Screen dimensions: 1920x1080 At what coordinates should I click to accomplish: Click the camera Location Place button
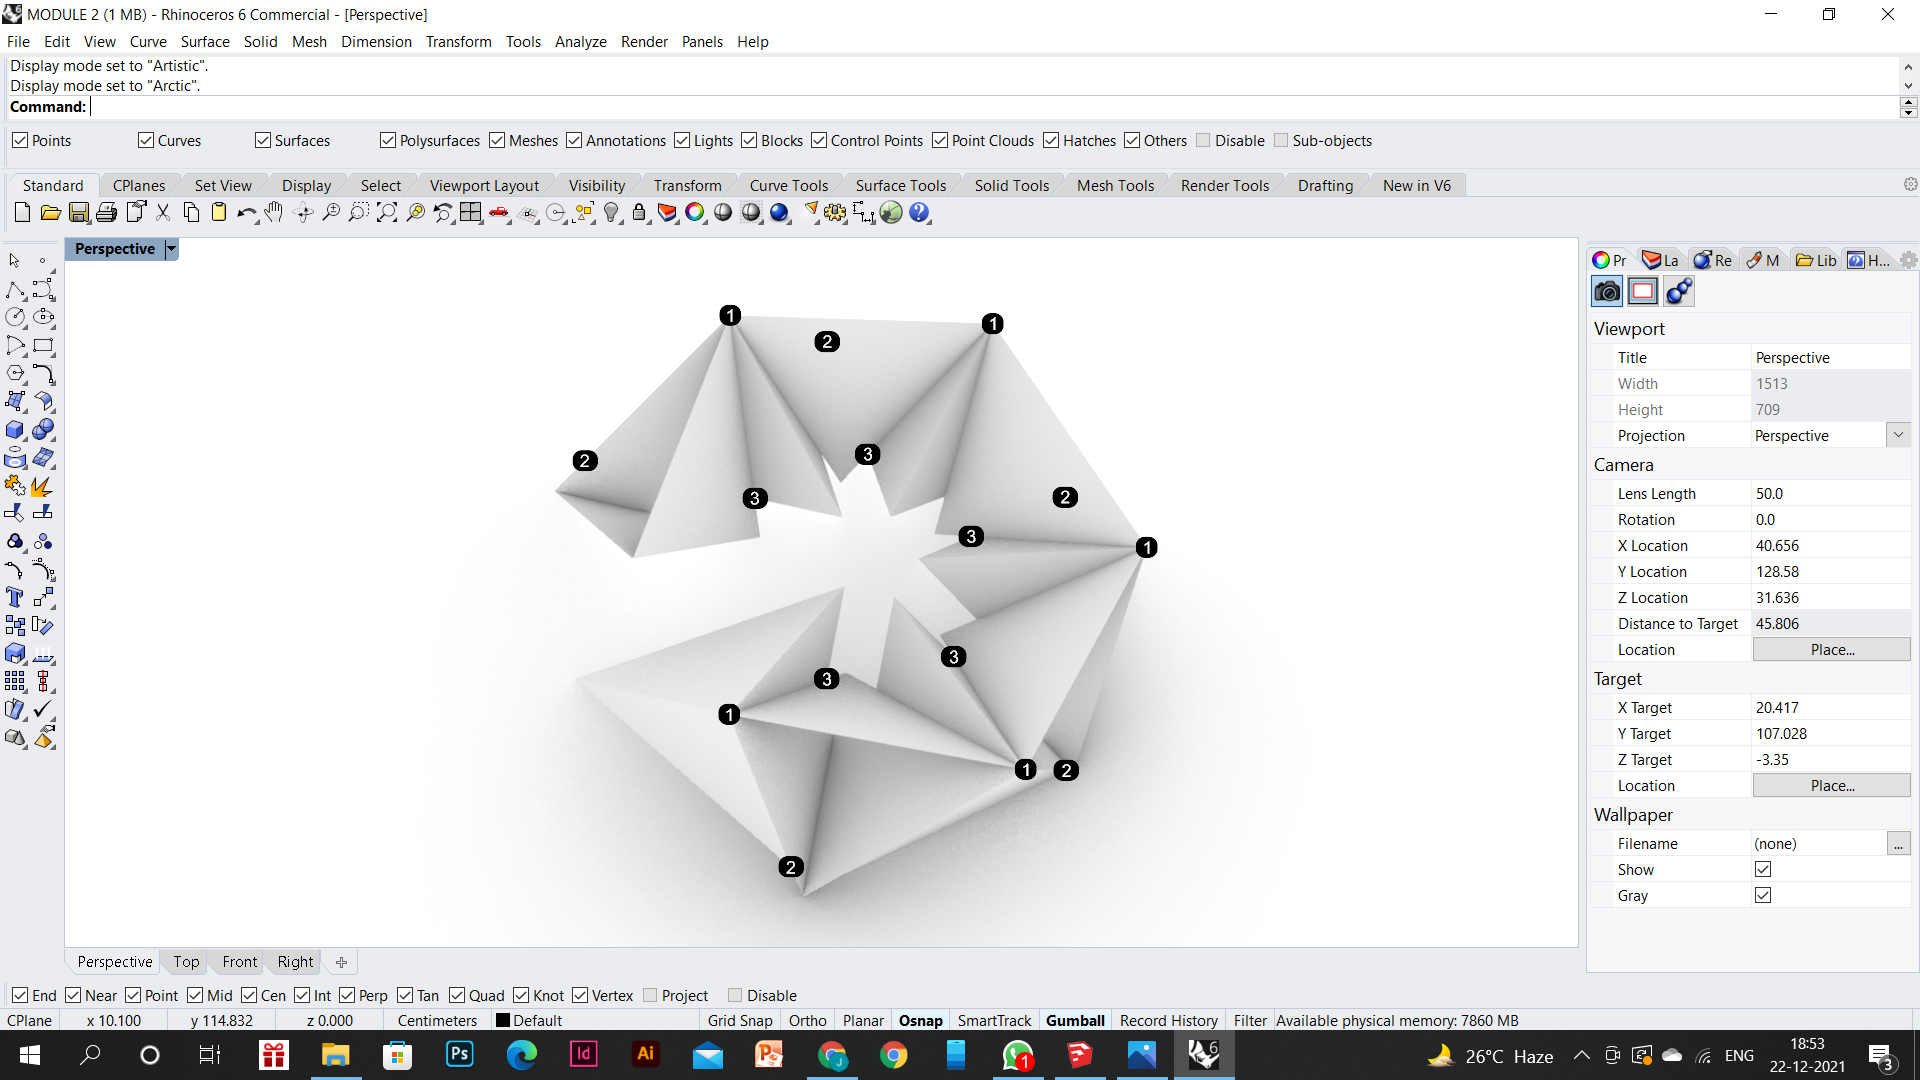[x=1831, y=649]
